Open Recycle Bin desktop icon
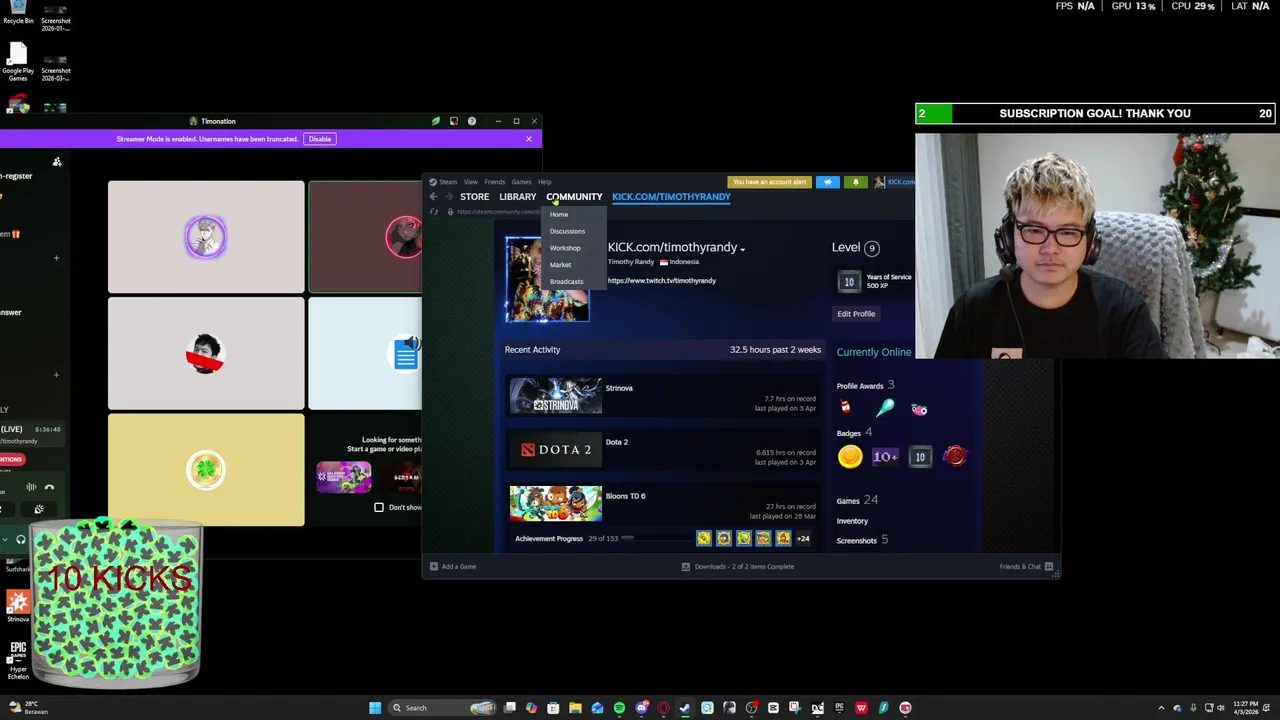The width and height of the screenshot is (1280, 720). [x=17, y=13]
